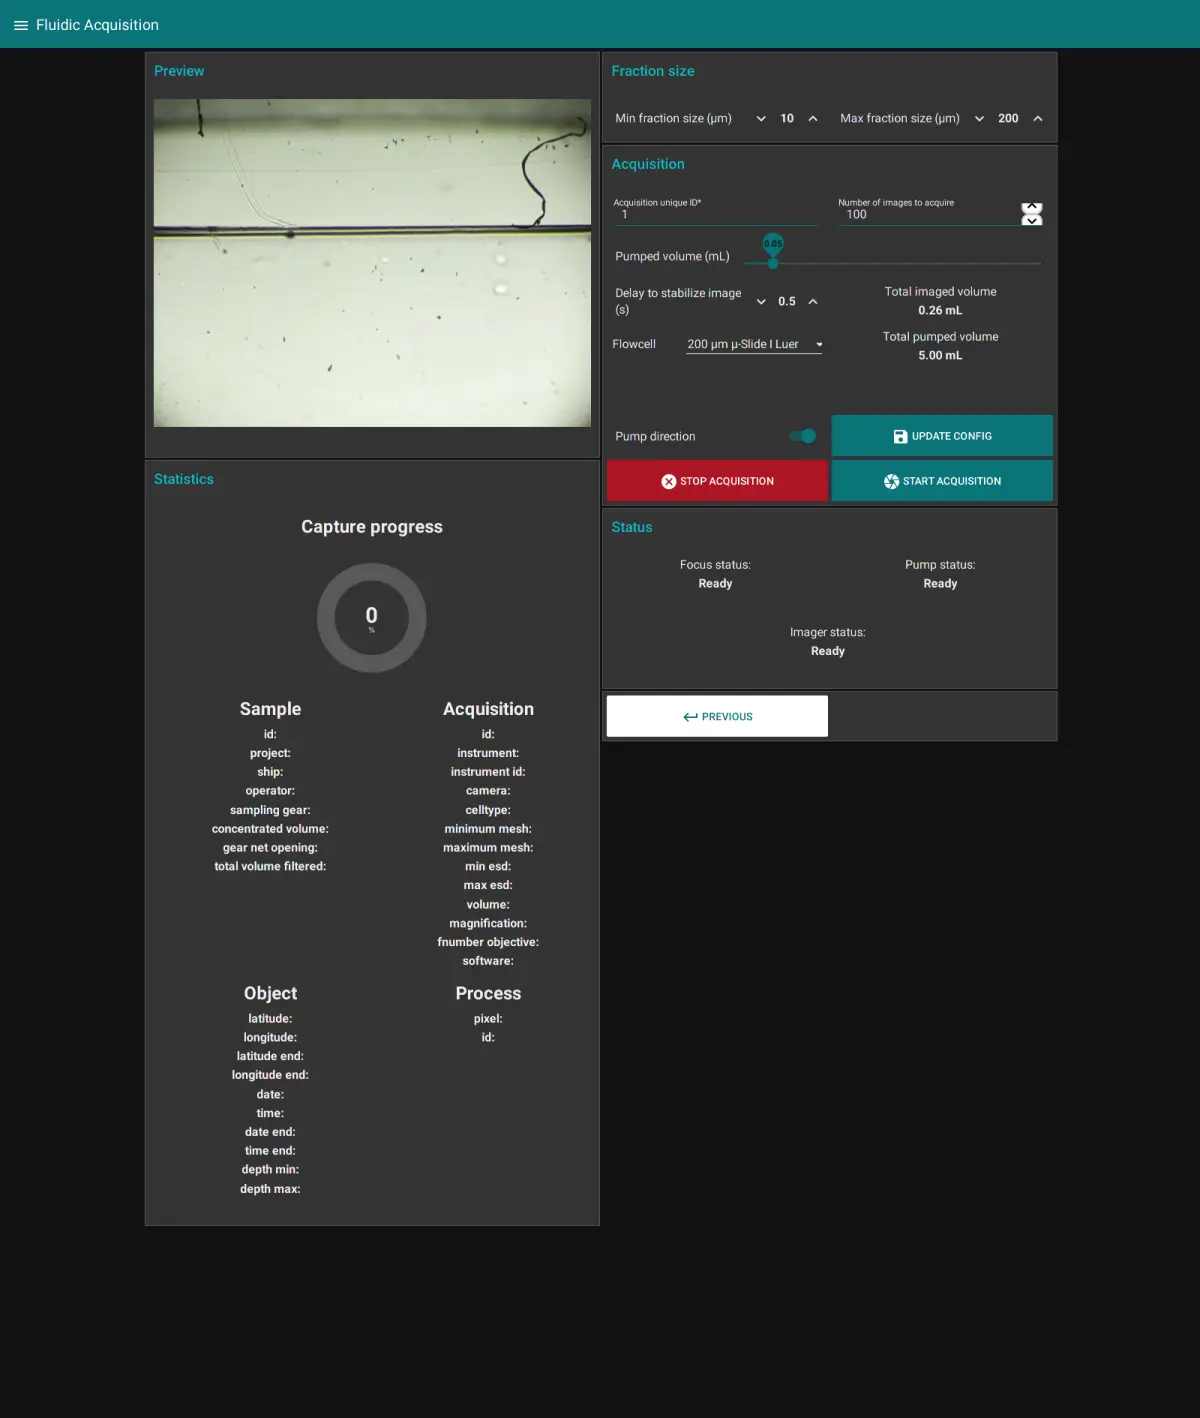Open the hamburger navigation menu
The width and height of the screenshot is (1200, 1418).
tap(20, 25)
